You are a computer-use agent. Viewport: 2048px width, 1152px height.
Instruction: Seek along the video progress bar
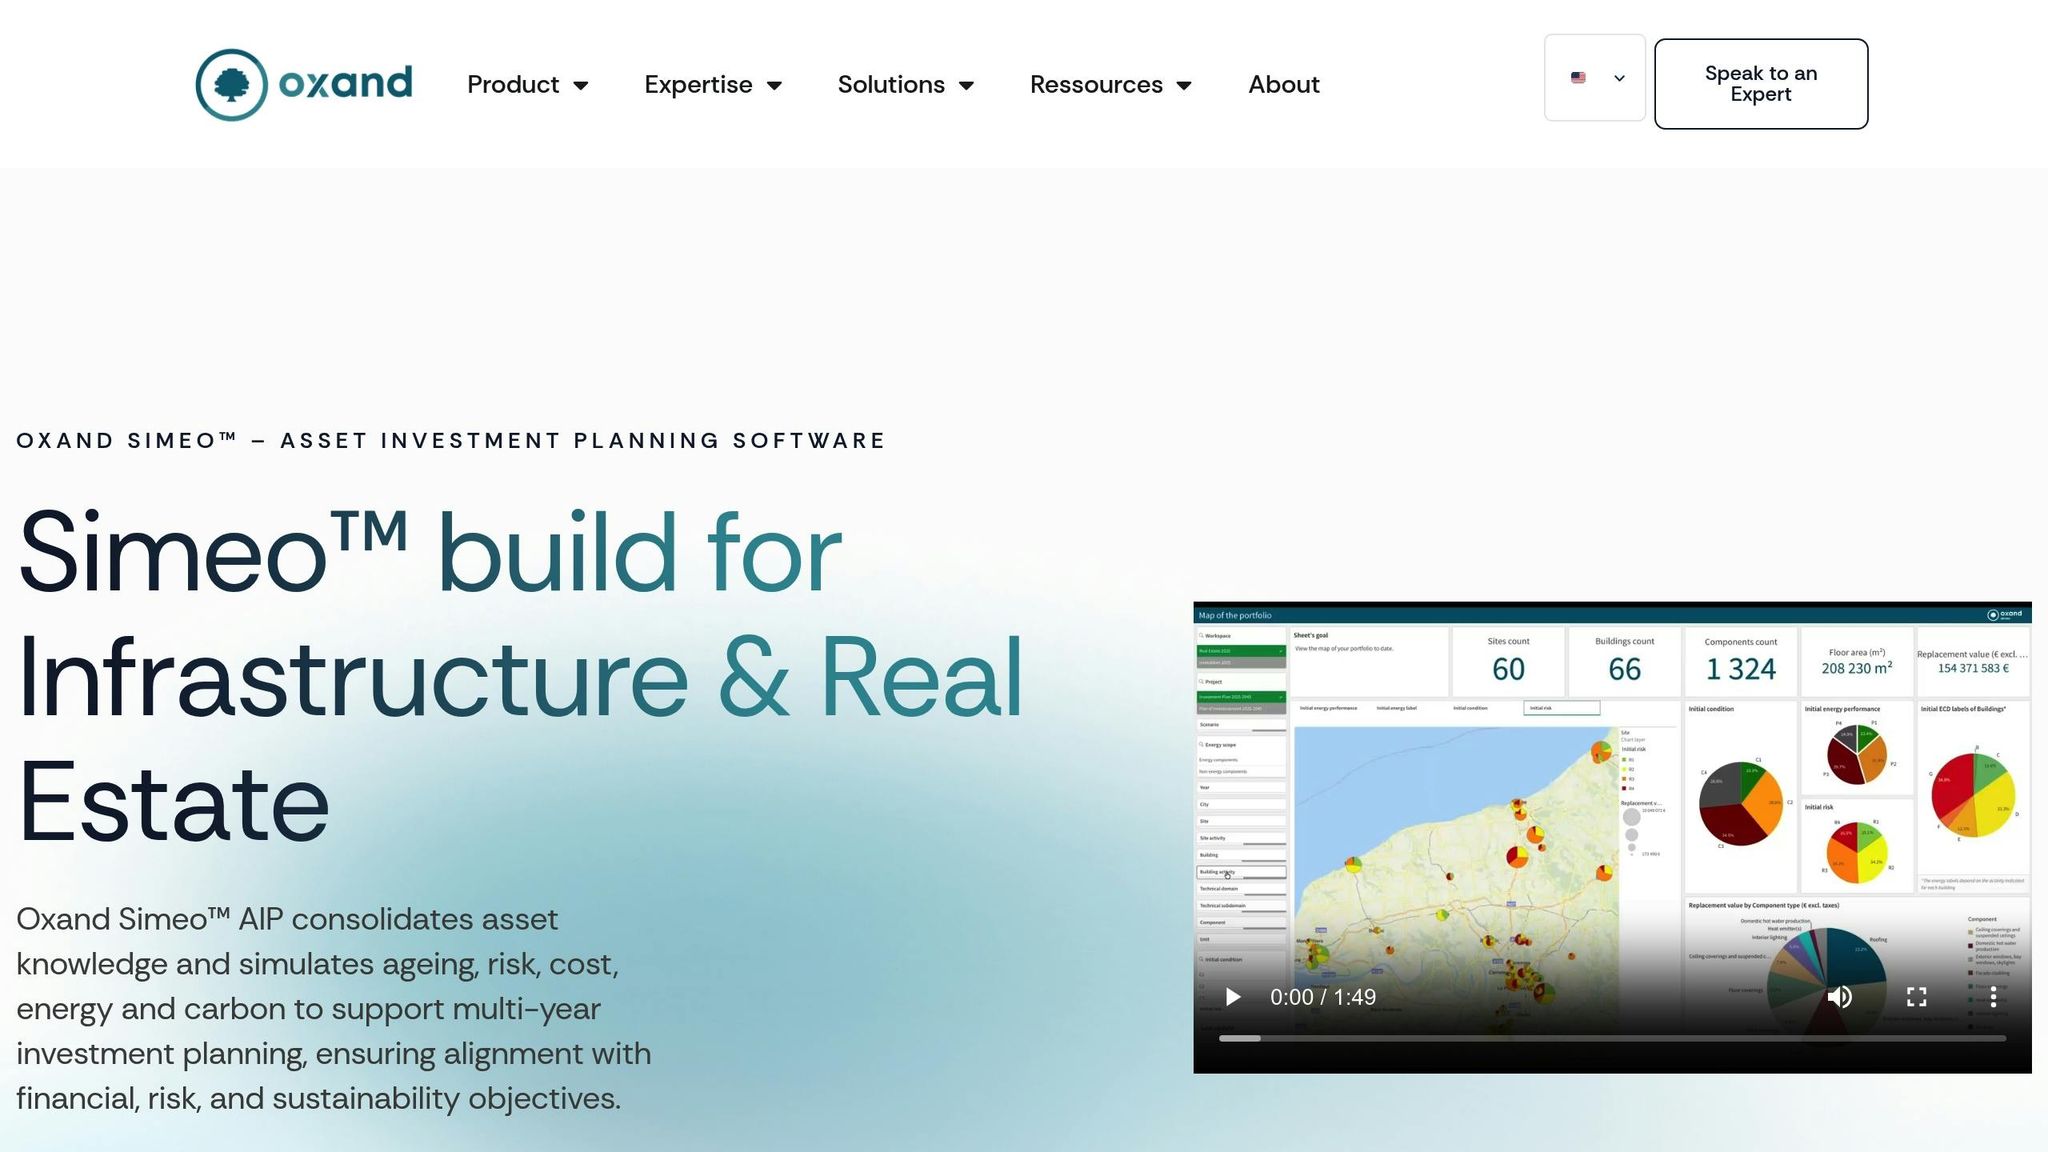click(x=1611, y=1039)
